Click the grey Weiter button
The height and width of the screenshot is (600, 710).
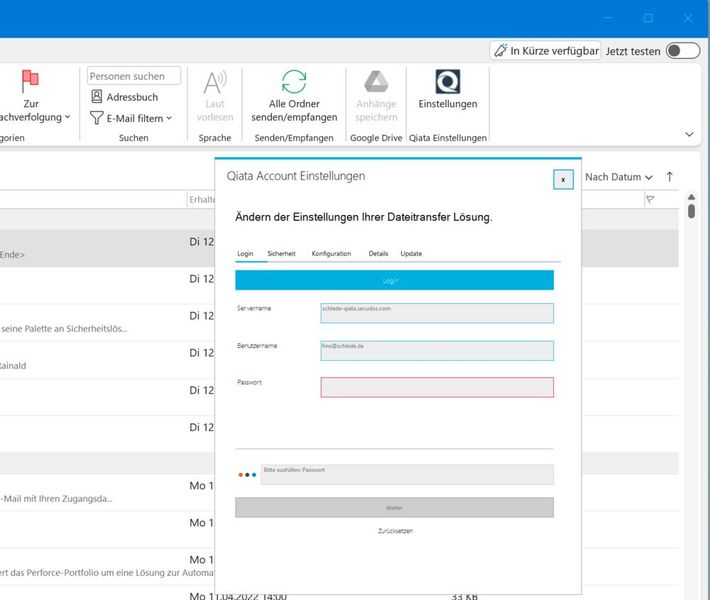(x=394, y=508)
